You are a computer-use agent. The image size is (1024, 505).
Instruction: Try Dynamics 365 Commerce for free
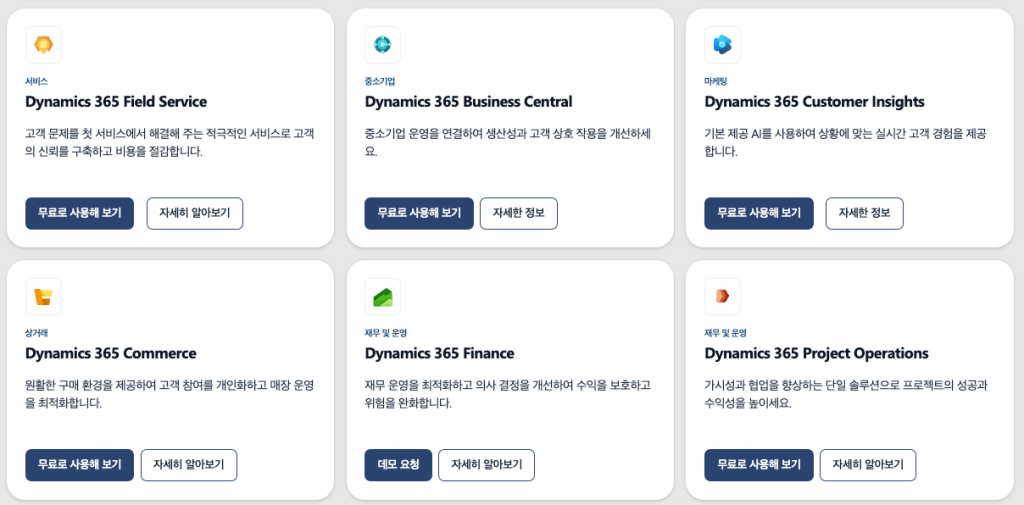click(80, 465)
